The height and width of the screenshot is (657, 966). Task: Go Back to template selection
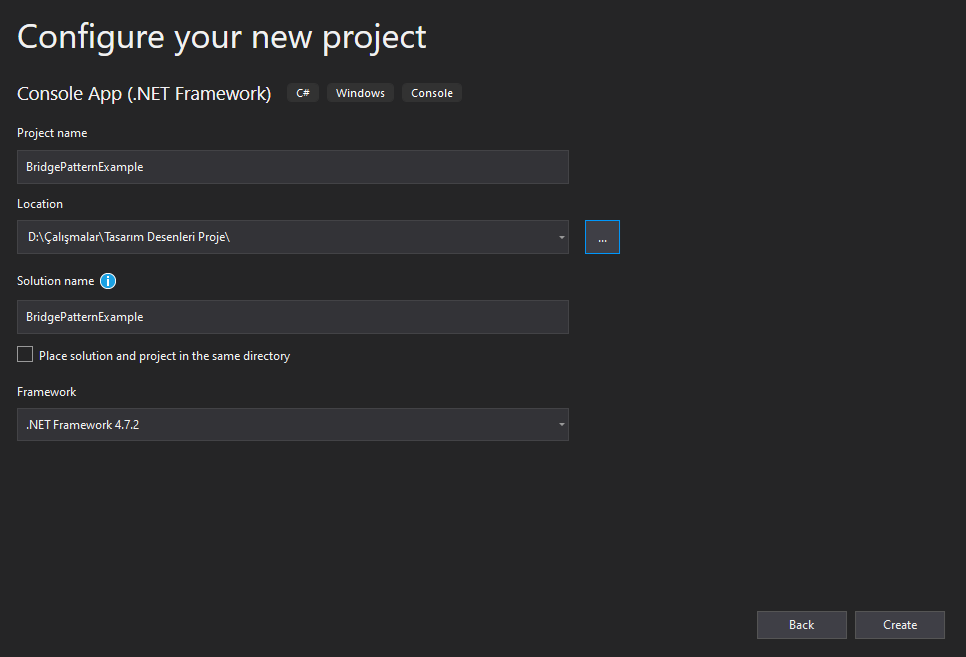pyautogui.click(x=802, y=625)
